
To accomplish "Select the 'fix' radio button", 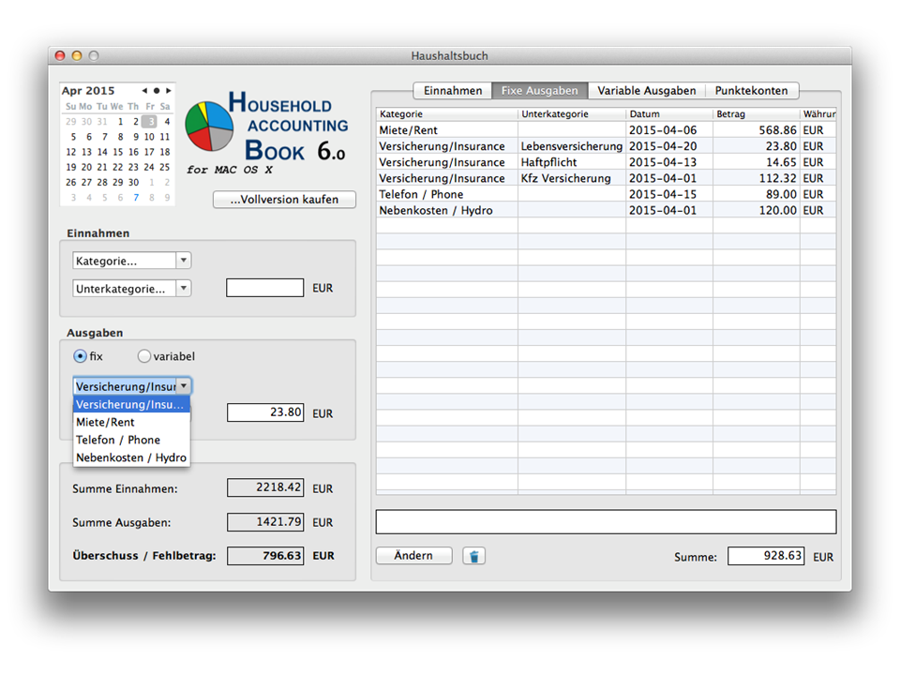I will 80,356.
